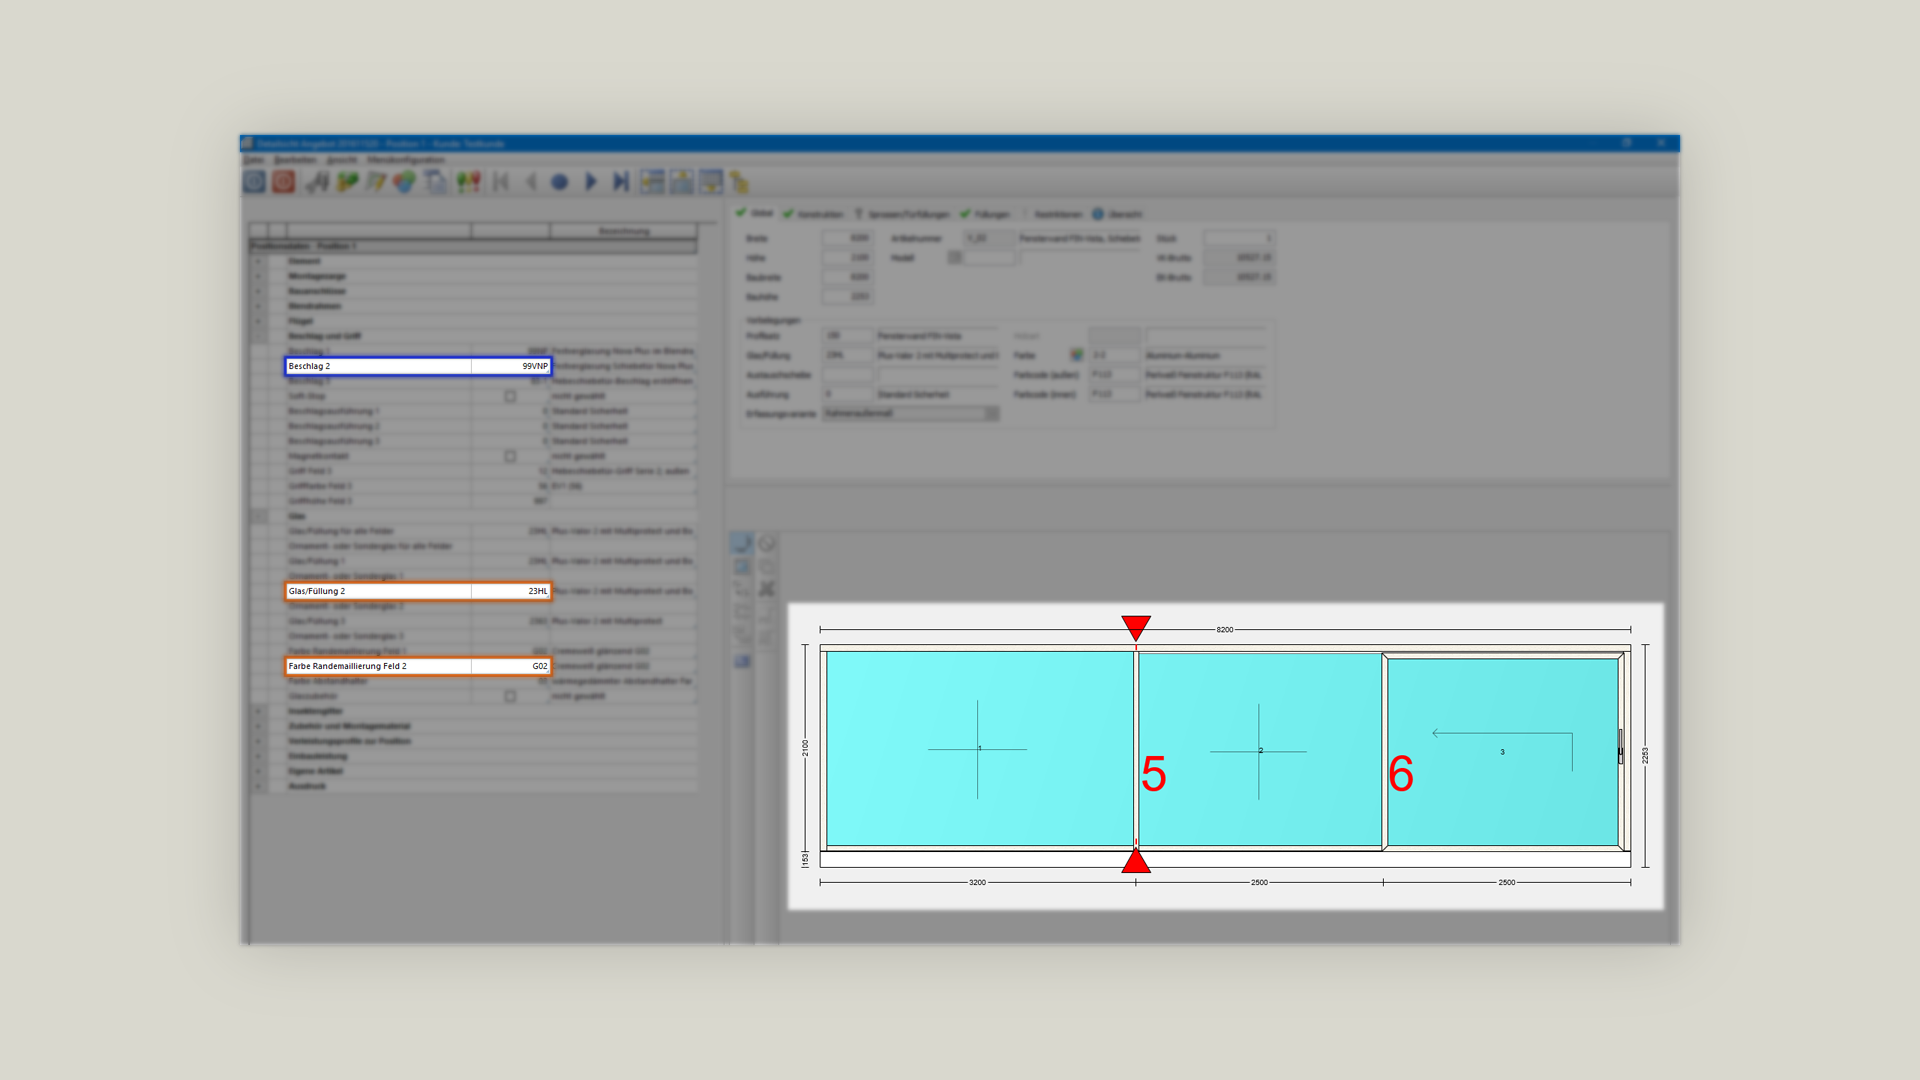
Task: Expand the Montagezarge tree group
Action: point(258,276)
